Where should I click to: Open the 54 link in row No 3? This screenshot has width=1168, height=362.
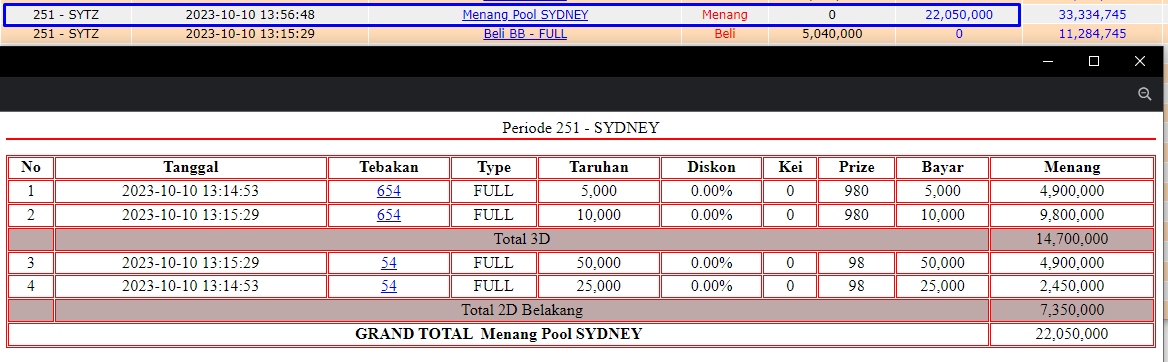coord(389,263)
